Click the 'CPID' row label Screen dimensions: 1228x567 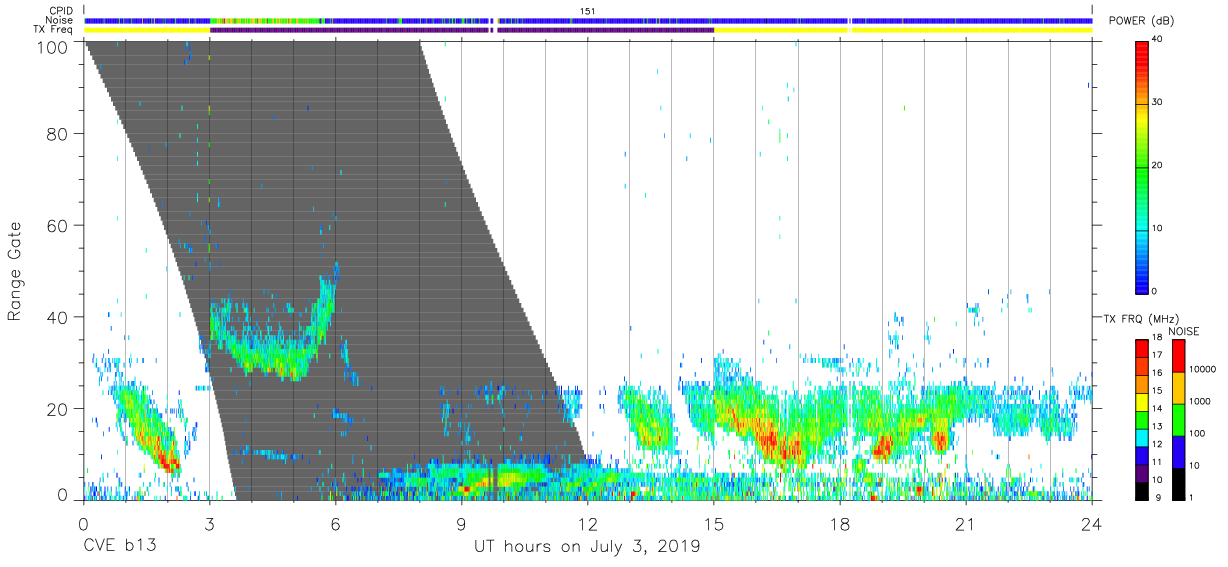click(63, 11)
